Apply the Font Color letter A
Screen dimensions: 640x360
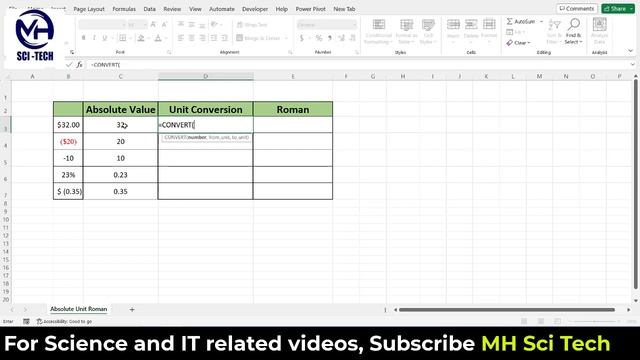158,38
